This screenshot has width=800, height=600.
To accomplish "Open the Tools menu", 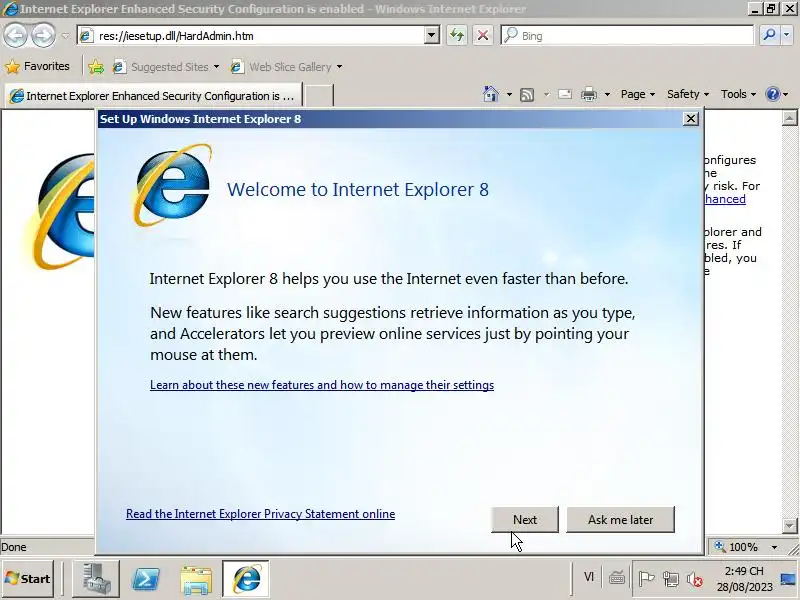I will [x=738, y=94].
